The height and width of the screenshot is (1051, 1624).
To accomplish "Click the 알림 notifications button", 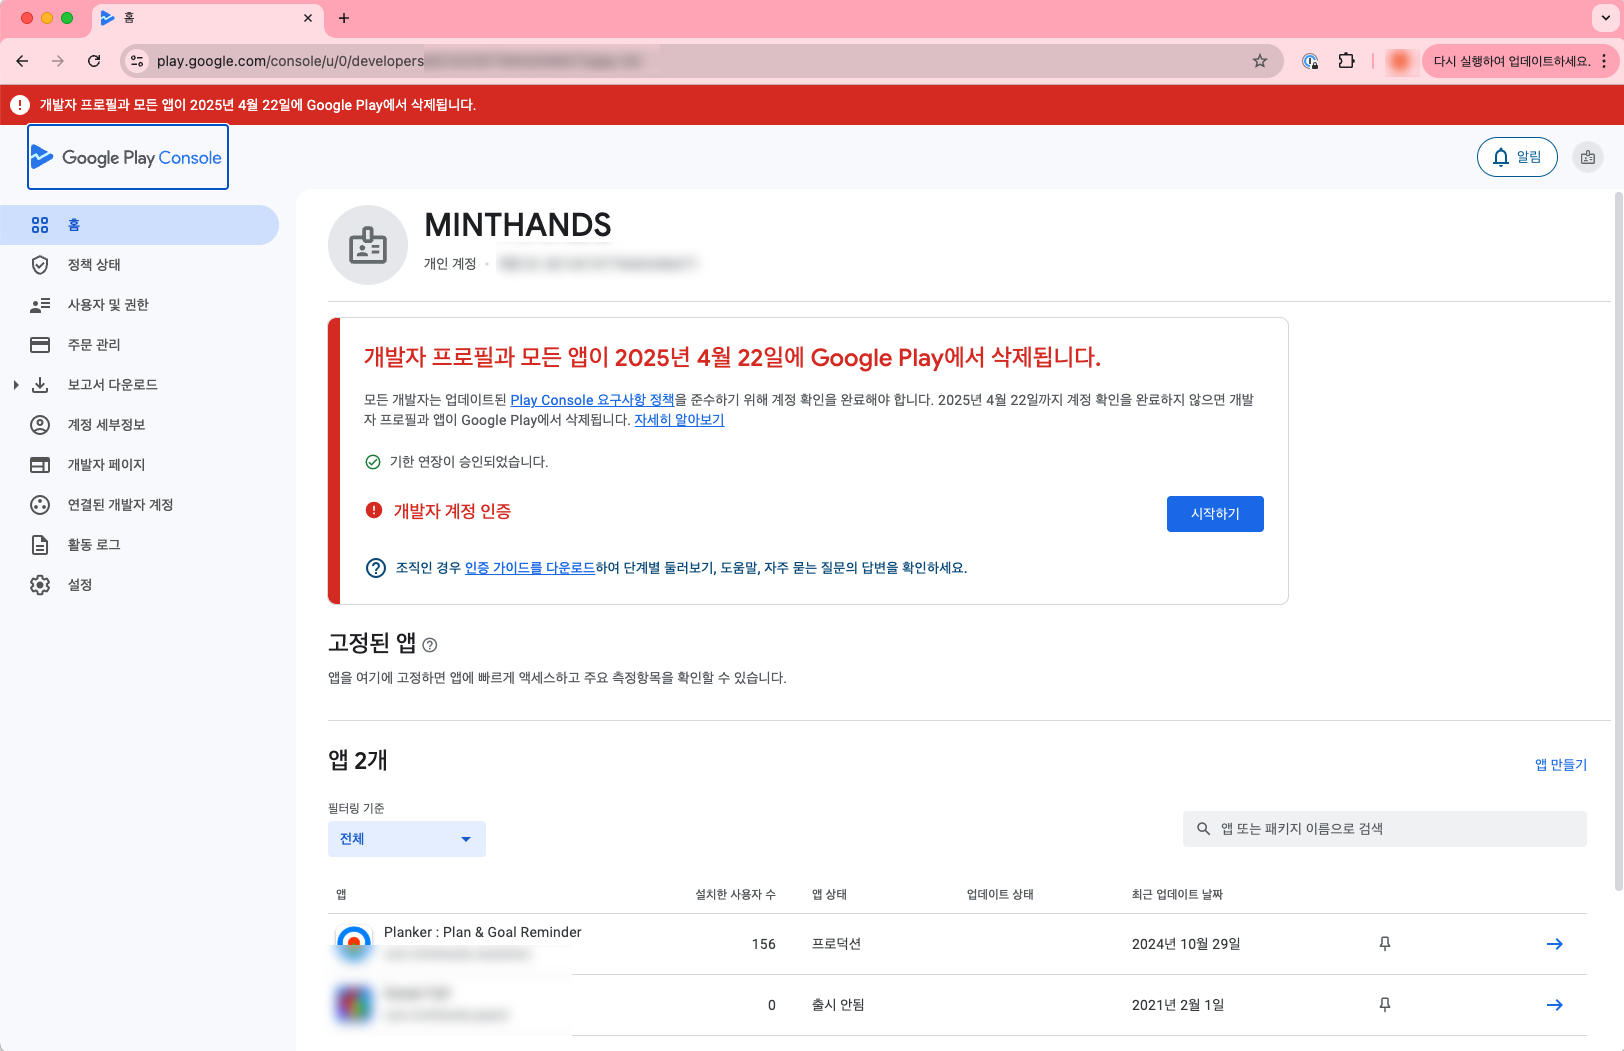I will [1517, 157].
